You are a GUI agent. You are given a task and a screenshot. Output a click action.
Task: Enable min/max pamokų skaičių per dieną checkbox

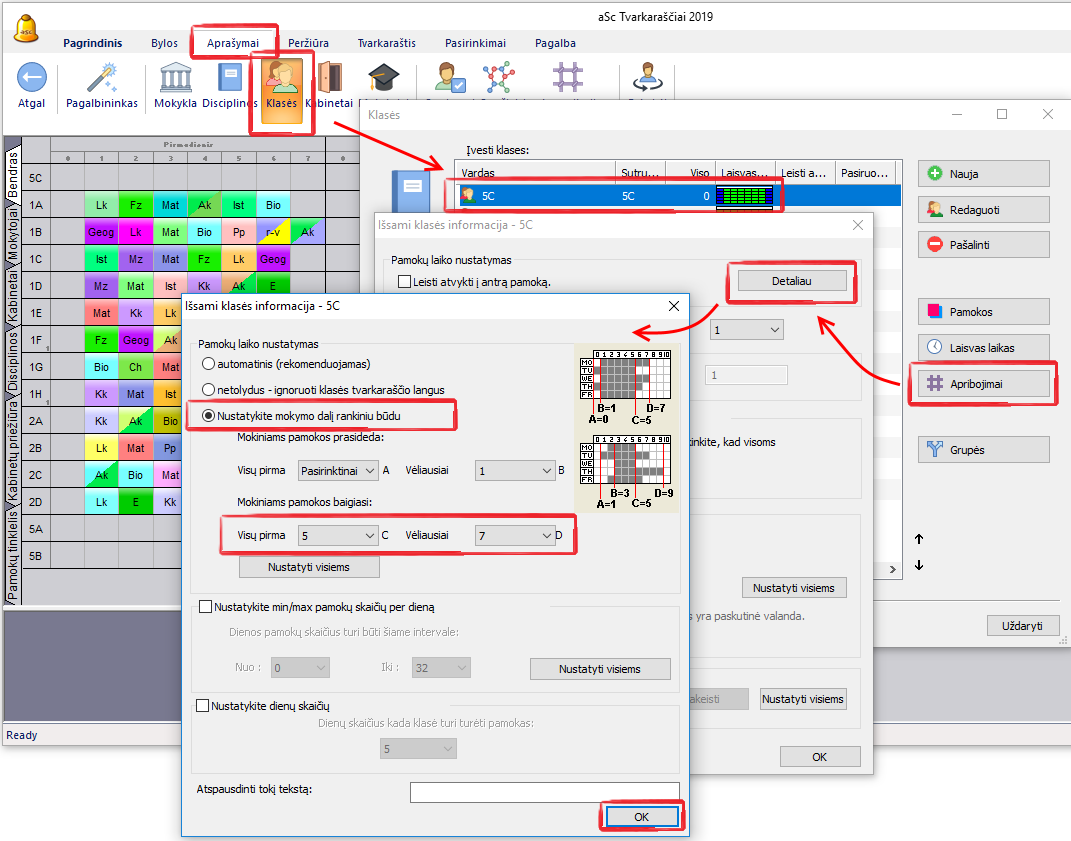[206, 606]
